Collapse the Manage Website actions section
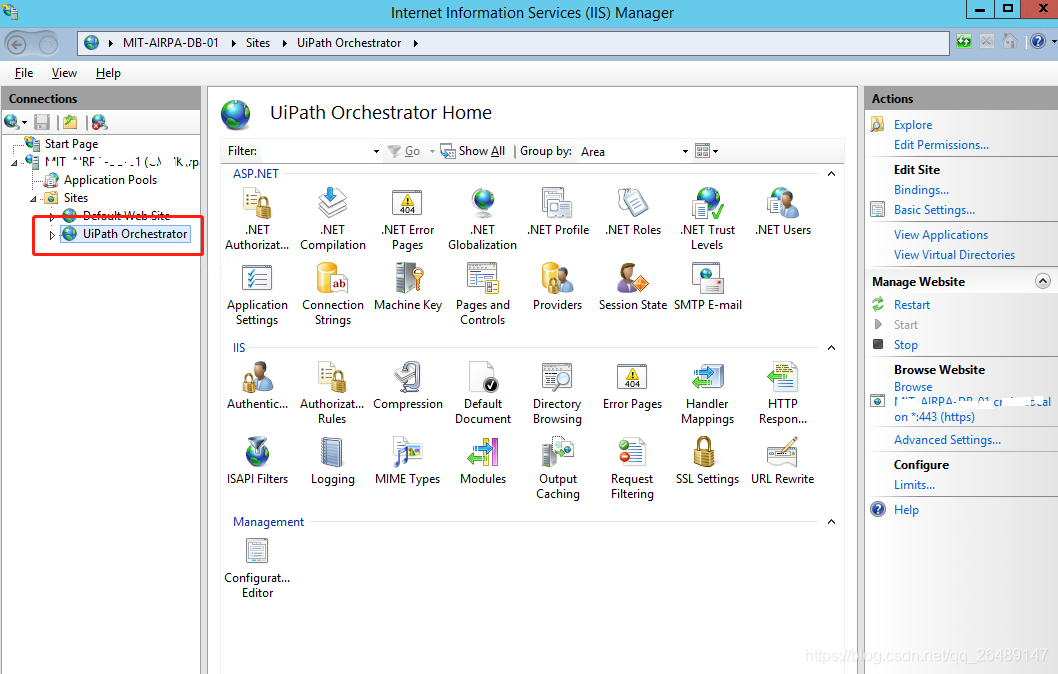Image resolution: width=1058 pixels, height=674 pixels. point(1042,281)
